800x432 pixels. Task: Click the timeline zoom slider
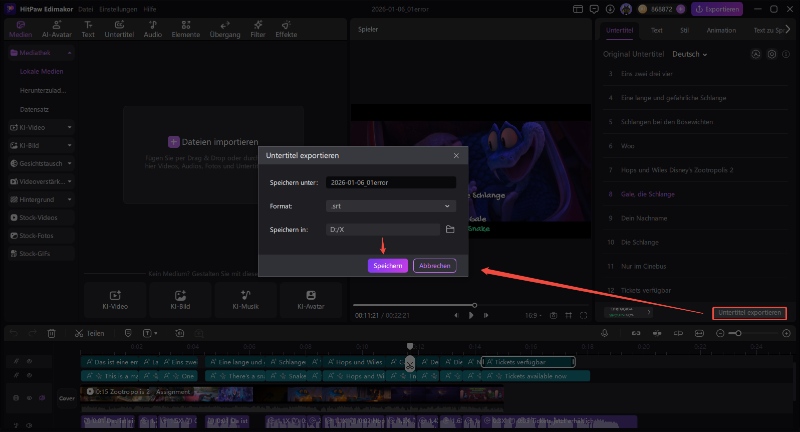click(737, 333)
